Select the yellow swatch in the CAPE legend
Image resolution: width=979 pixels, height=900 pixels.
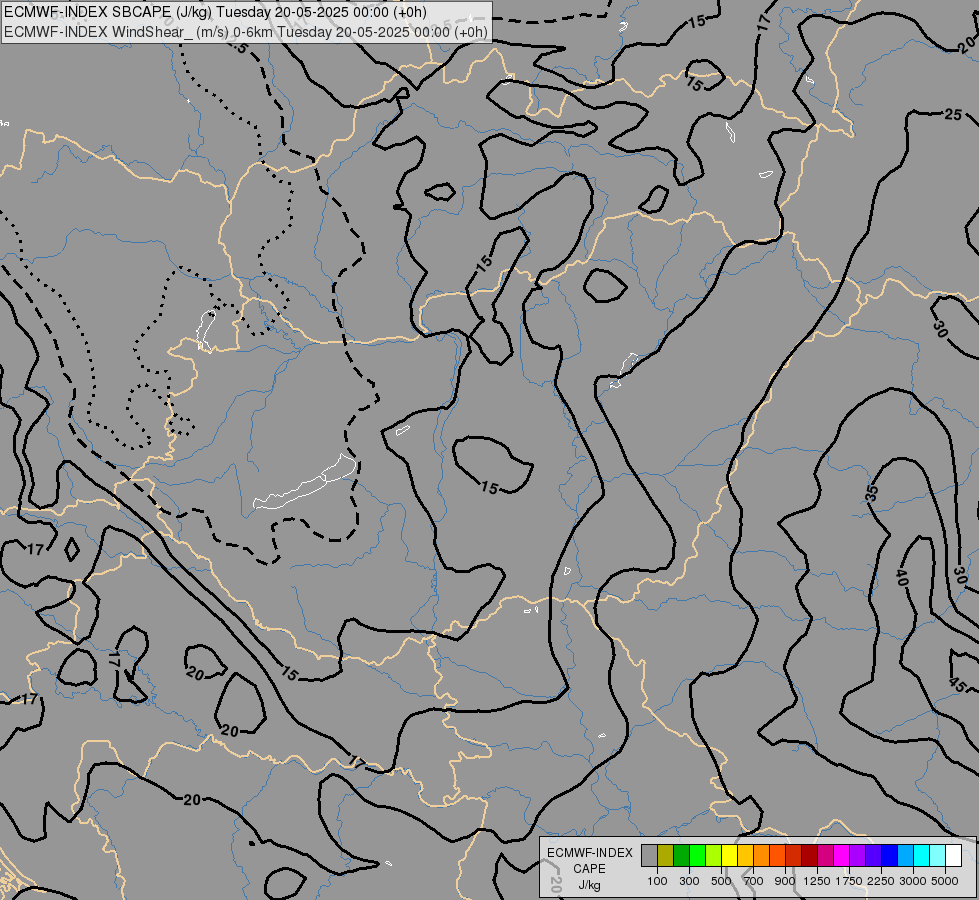pyautogui.click(x=729, y=855)
